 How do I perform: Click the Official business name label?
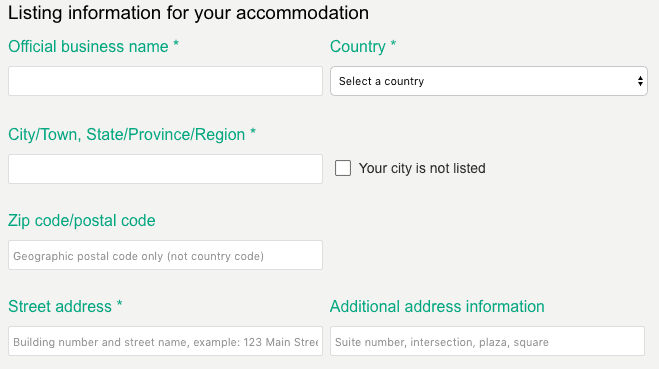point(88,47)
